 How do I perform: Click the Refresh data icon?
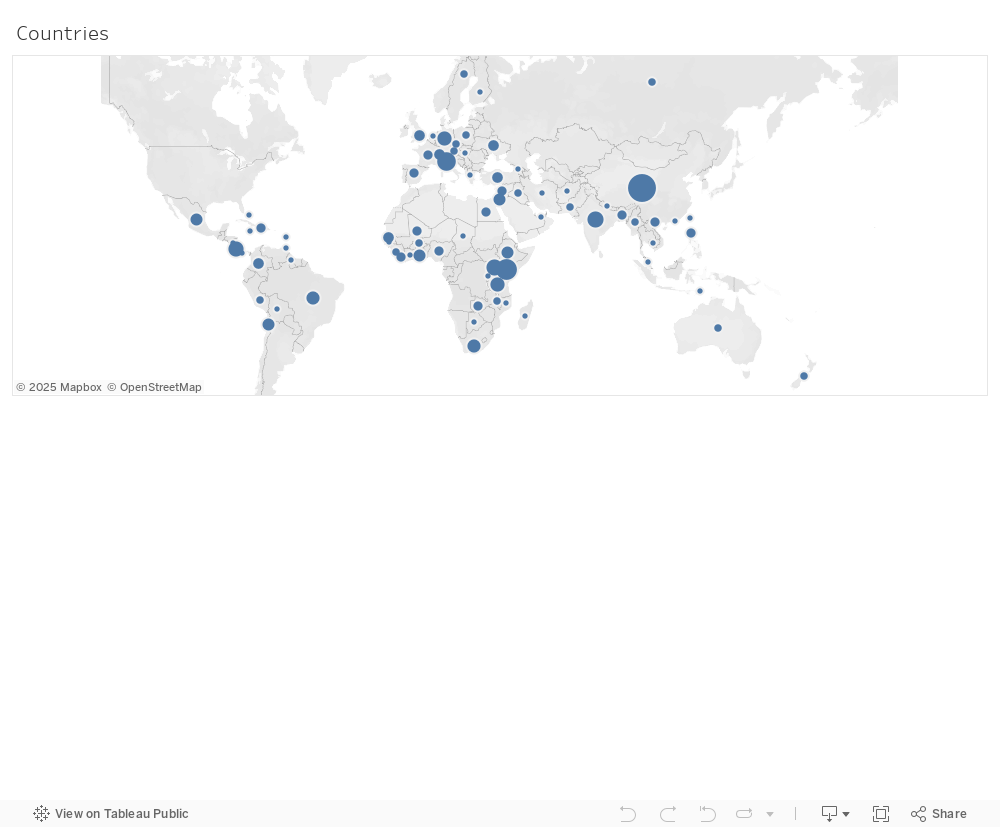pos(744,814)
